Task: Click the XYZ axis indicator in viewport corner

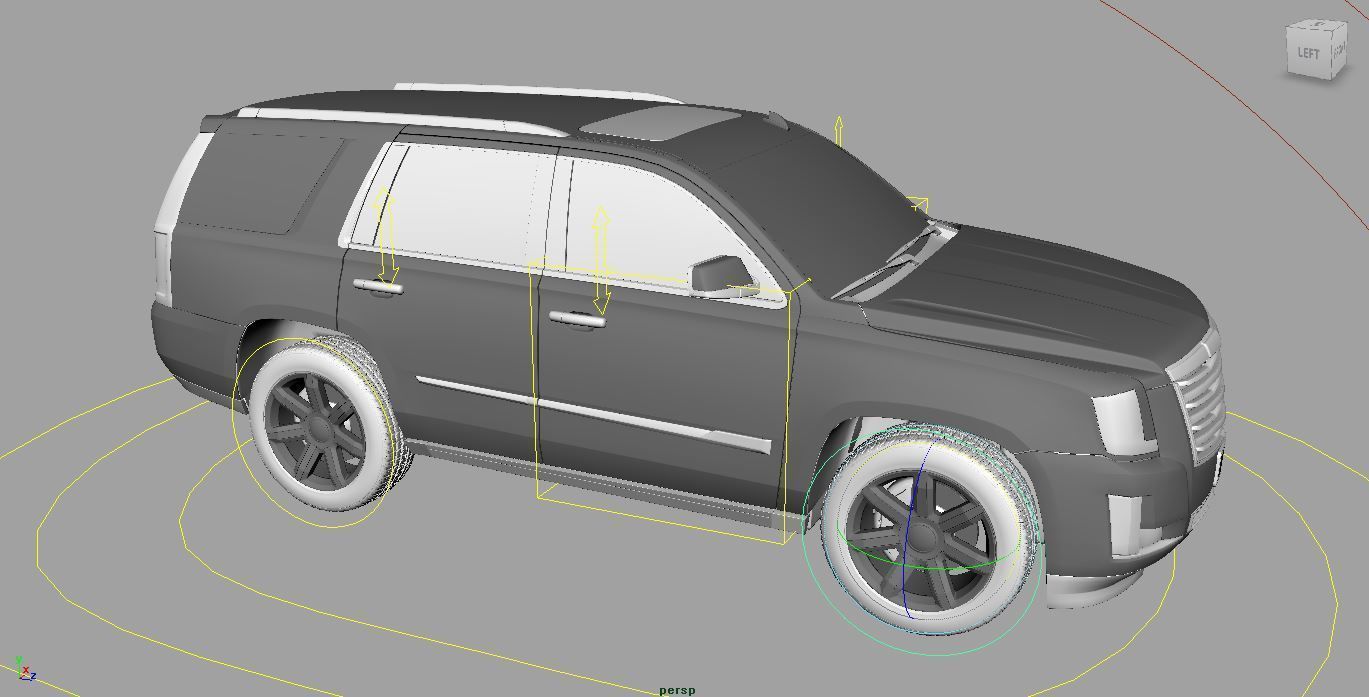Action: coord(24,669)
